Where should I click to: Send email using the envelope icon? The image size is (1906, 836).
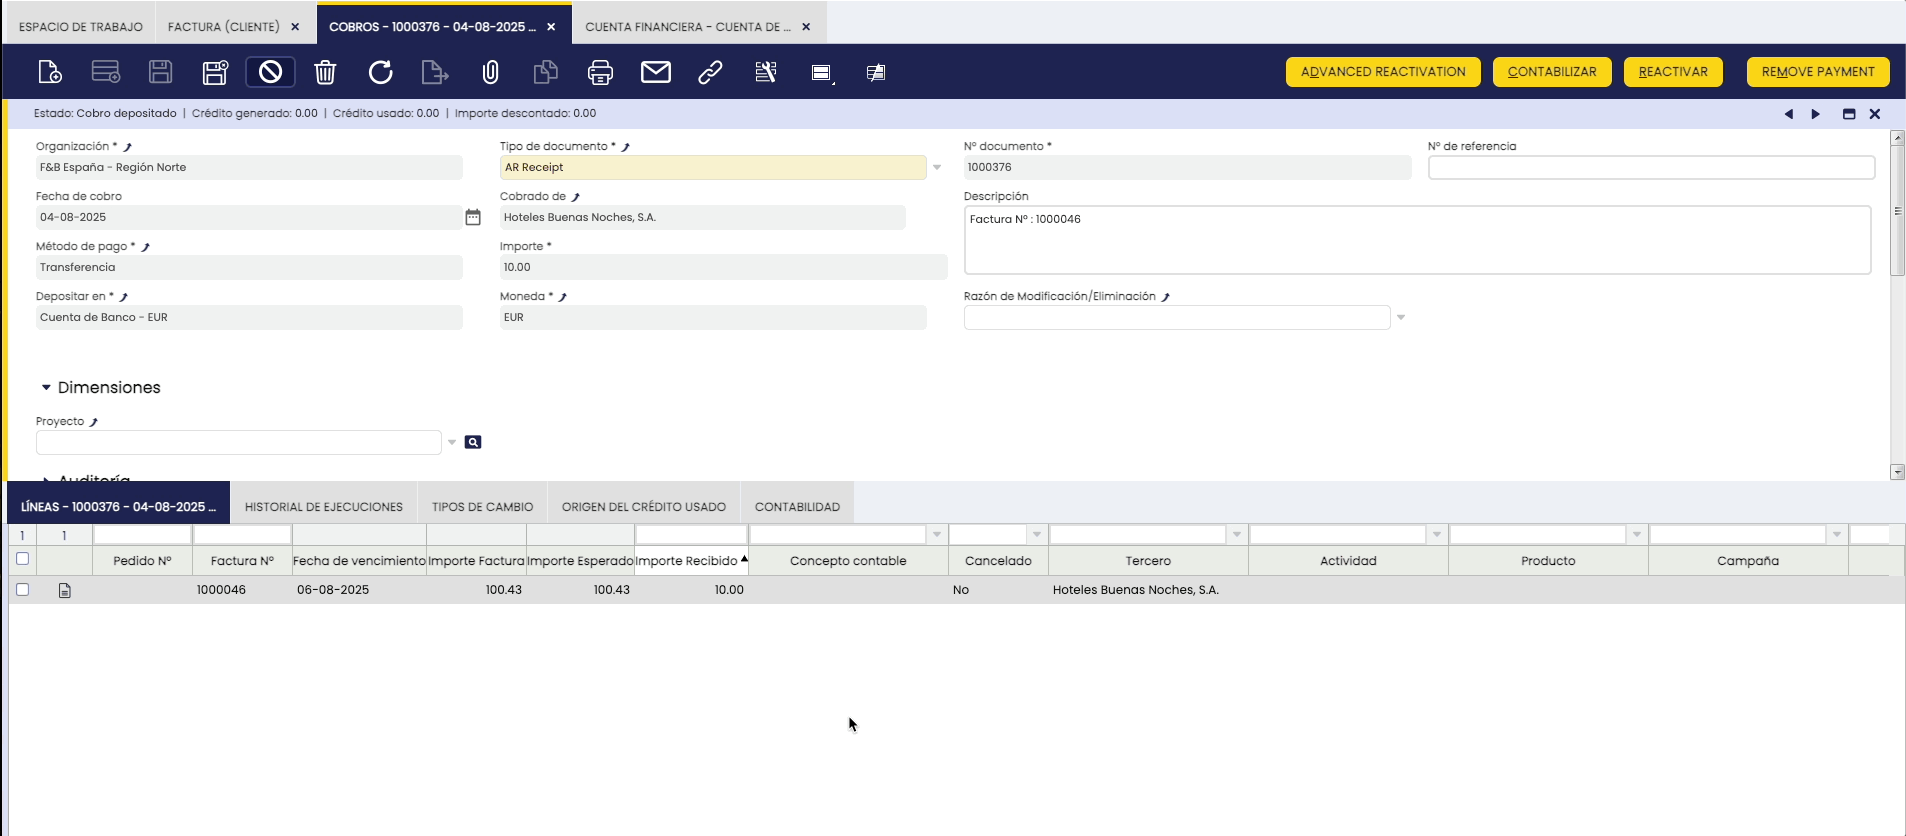656,72
